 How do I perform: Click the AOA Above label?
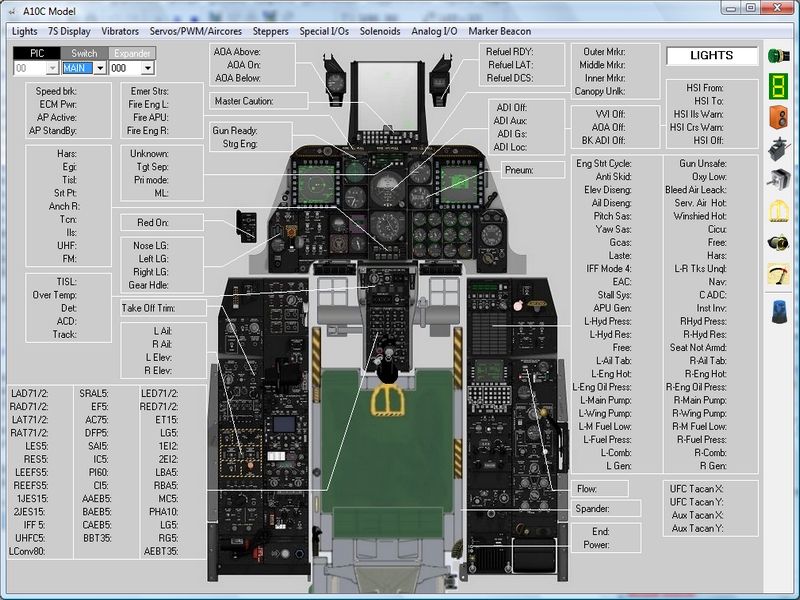(237, 52)
